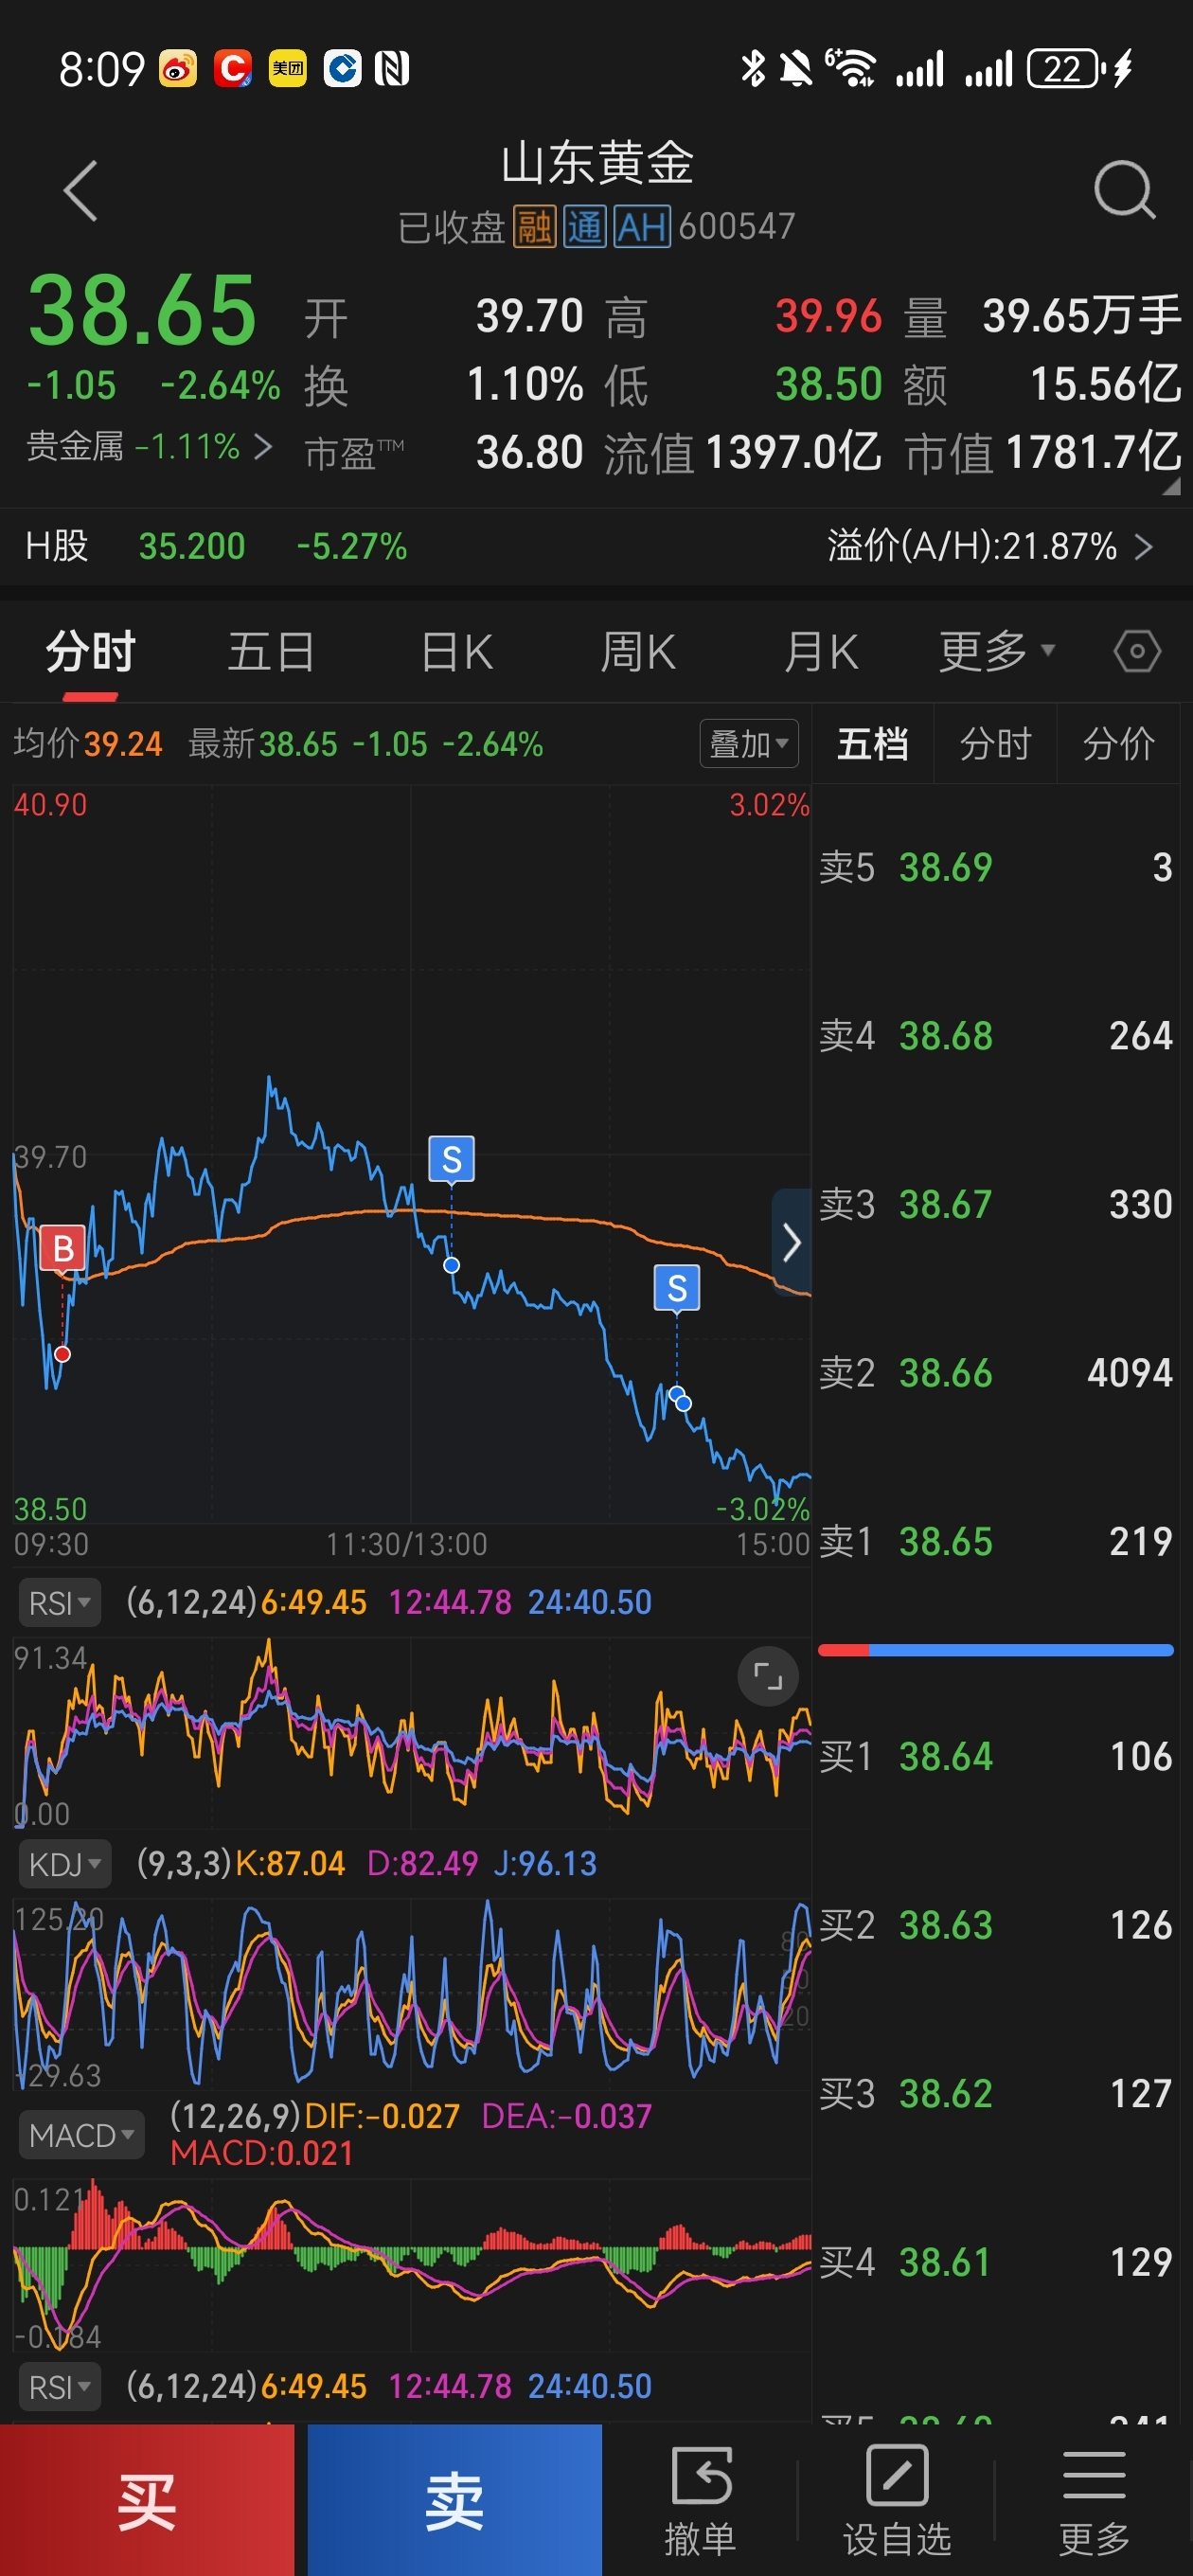
Task: Tap 买3 38.62 bid row
Action: pyautogui.click(x=996, y=2094)
